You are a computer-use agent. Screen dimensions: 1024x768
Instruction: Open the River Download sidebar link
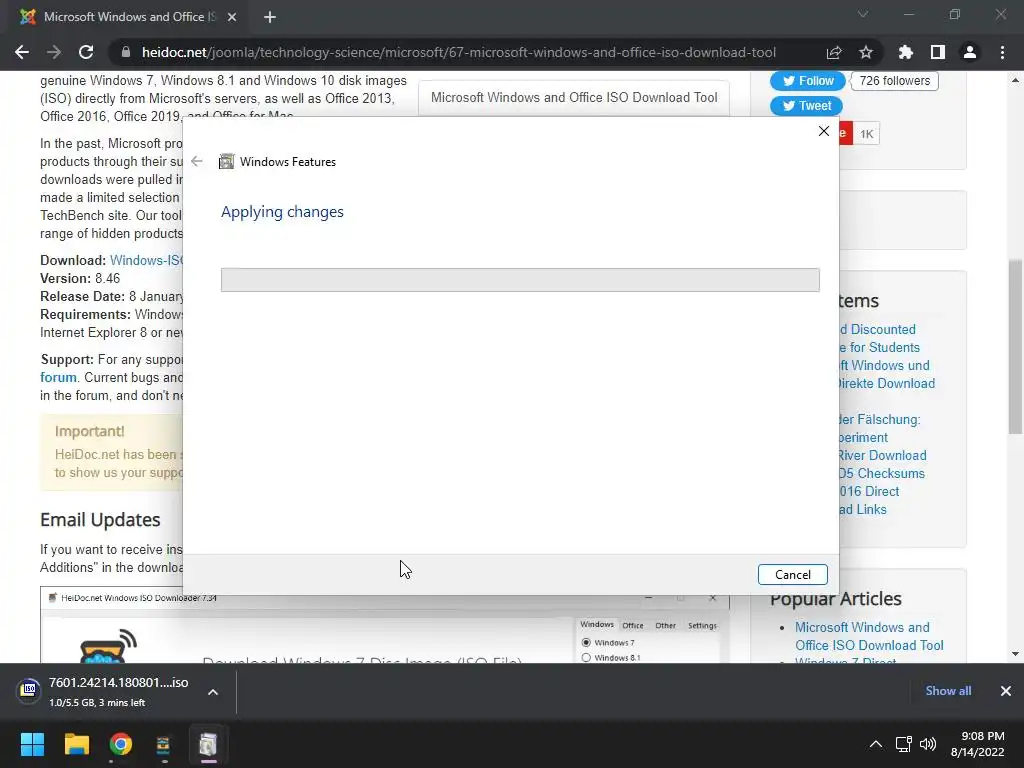click(x=882, y=455)
